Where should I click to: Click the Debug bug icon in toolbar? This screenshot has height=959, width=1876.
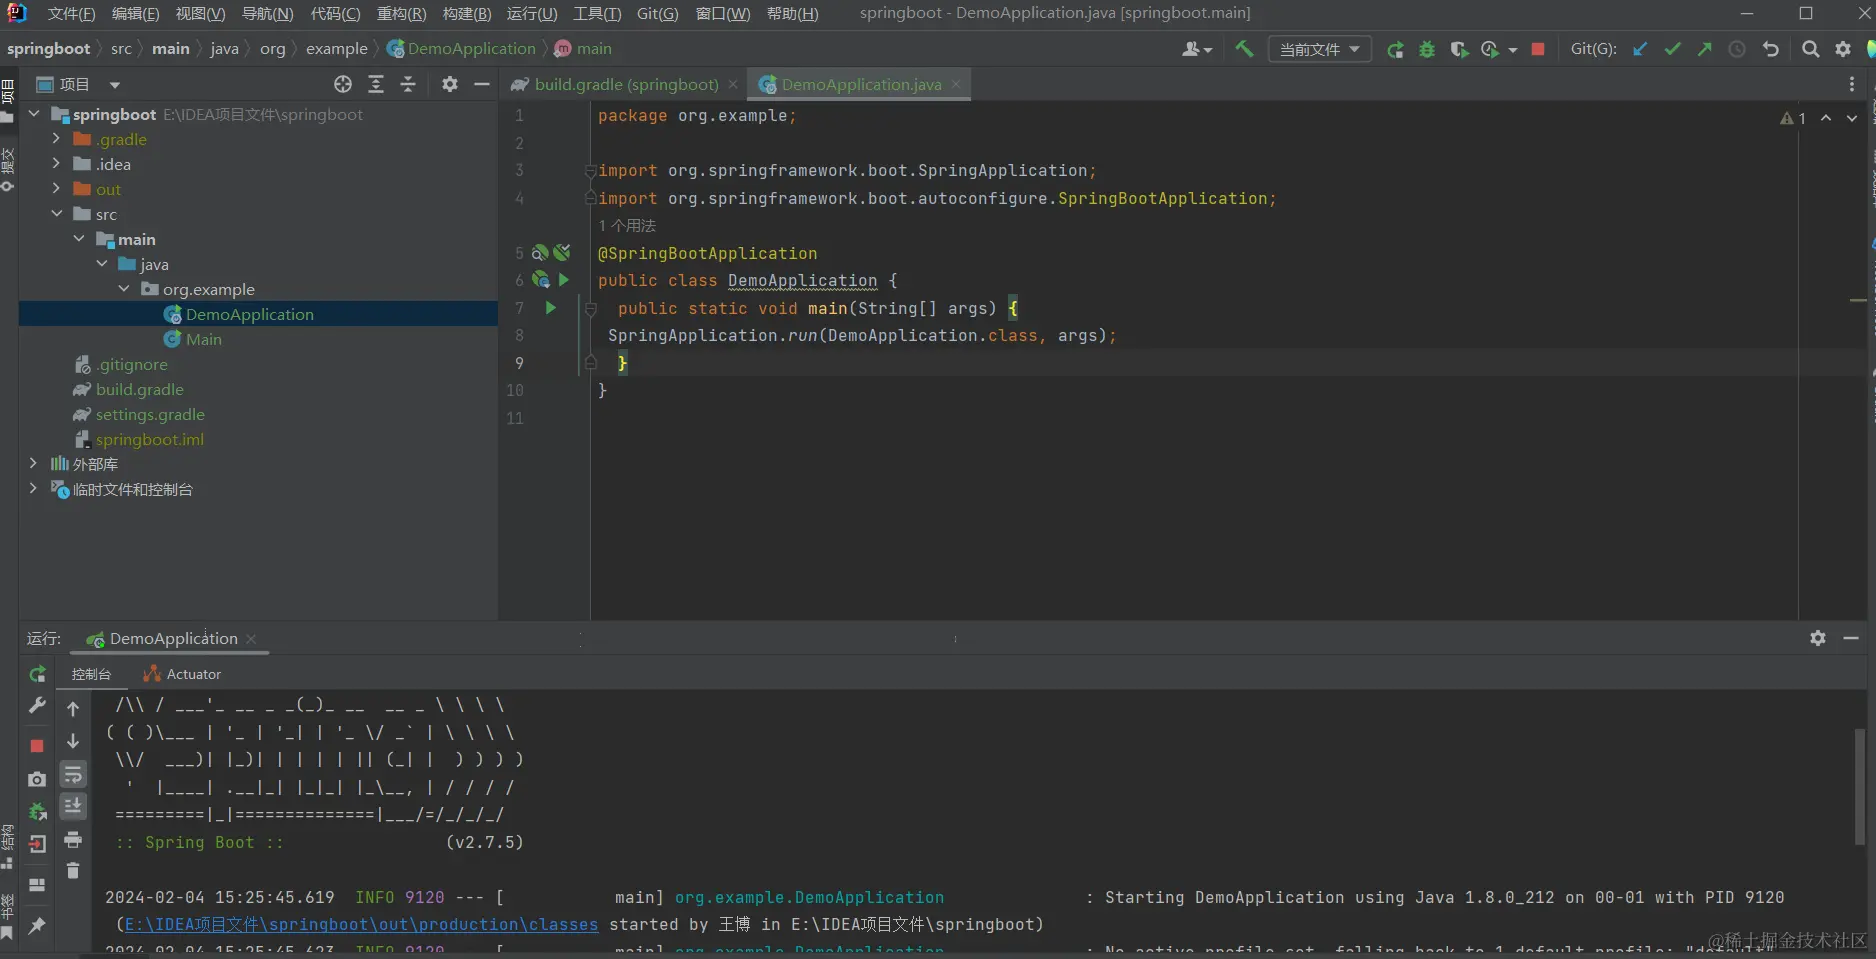1427,49
